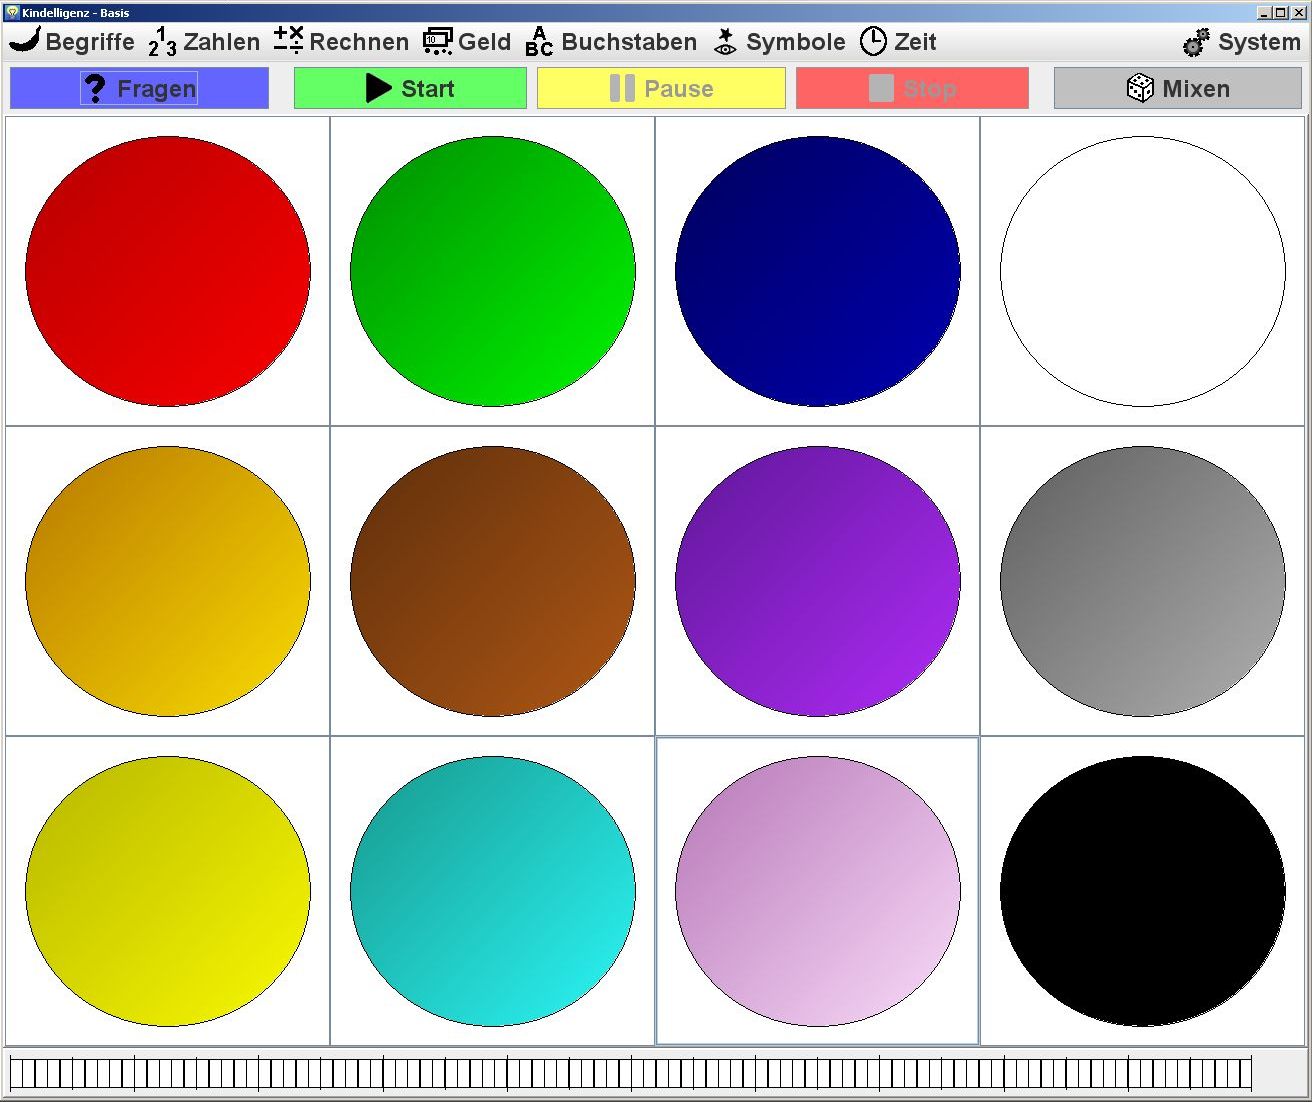Select the dark blue circle
This screenshot has width=1312, height=1102.
click(x=818, y=271)
